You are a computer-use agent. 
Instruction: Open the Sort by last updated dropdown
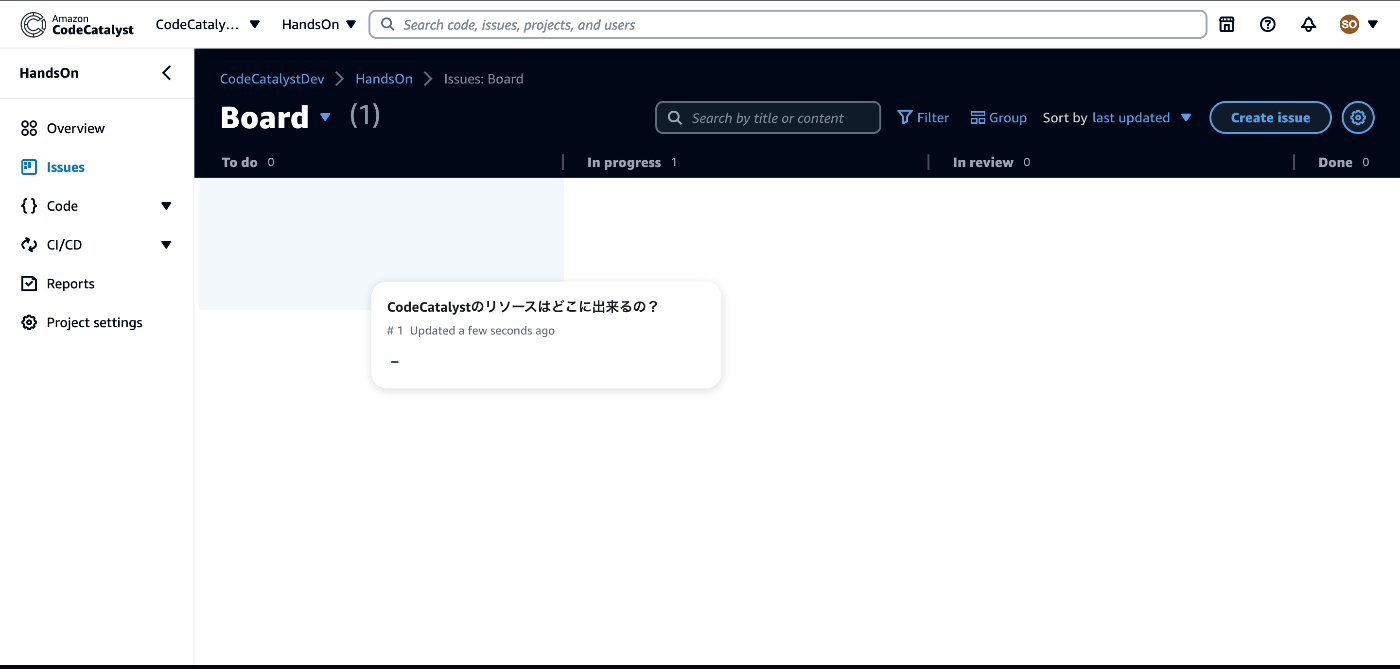click(x=1118, y=118)
